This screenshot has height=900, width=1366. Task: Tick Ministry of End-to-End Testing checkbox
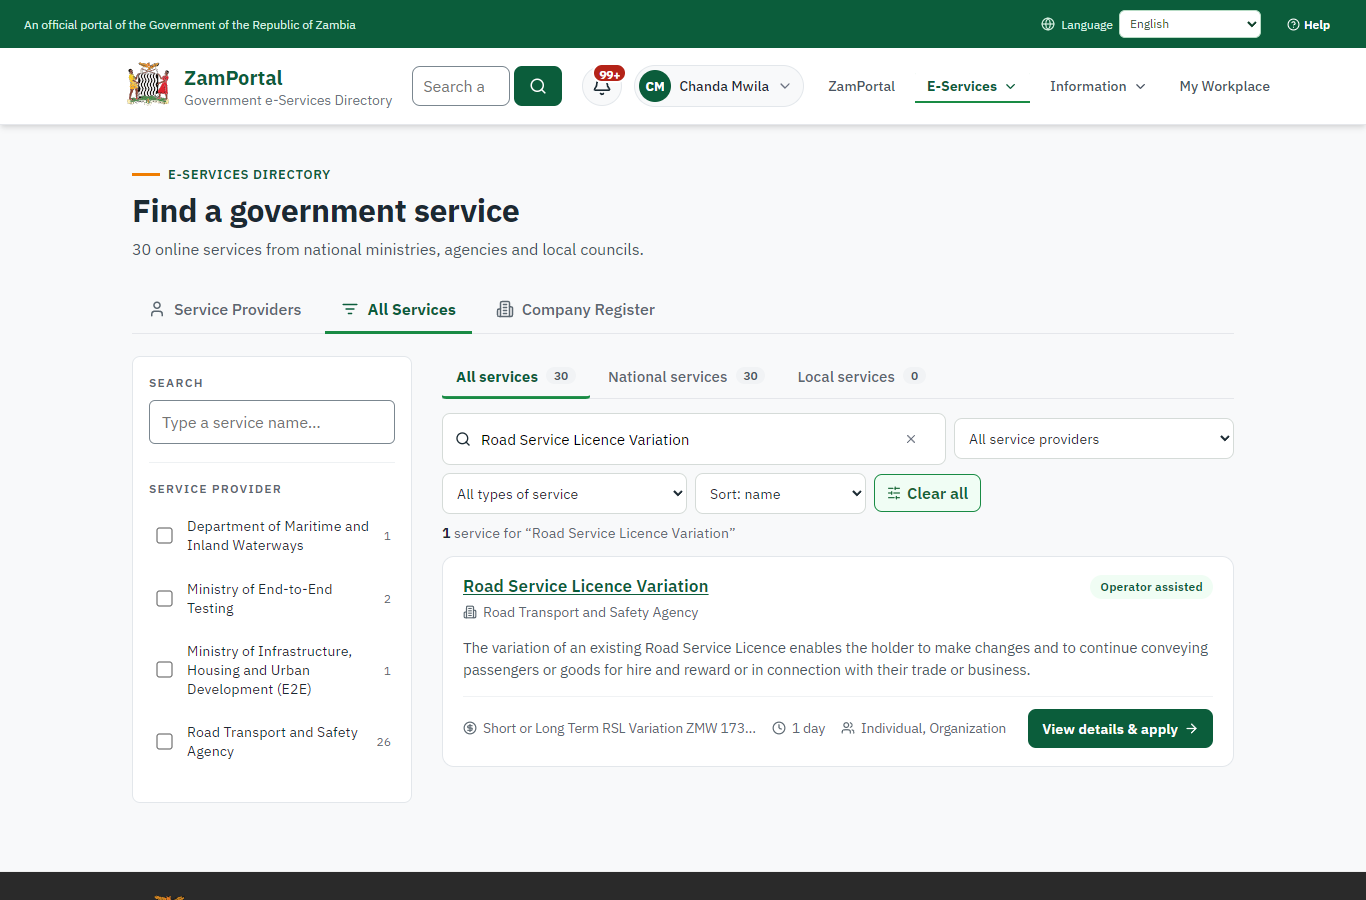pyautogui.click(x=165, y=599)
